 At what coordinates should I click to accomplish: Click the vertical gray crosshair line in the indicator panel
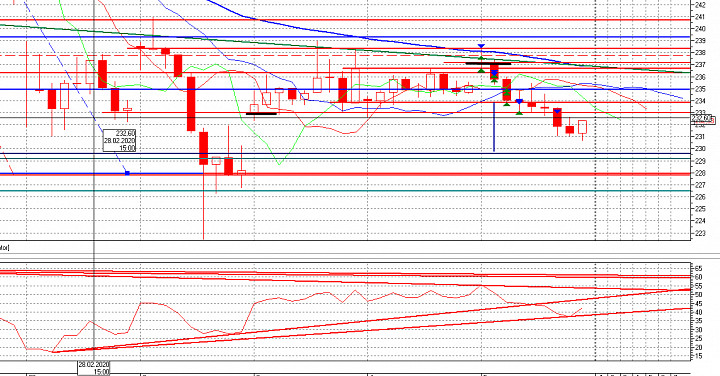pyautogui.click(x=94, y=312)
